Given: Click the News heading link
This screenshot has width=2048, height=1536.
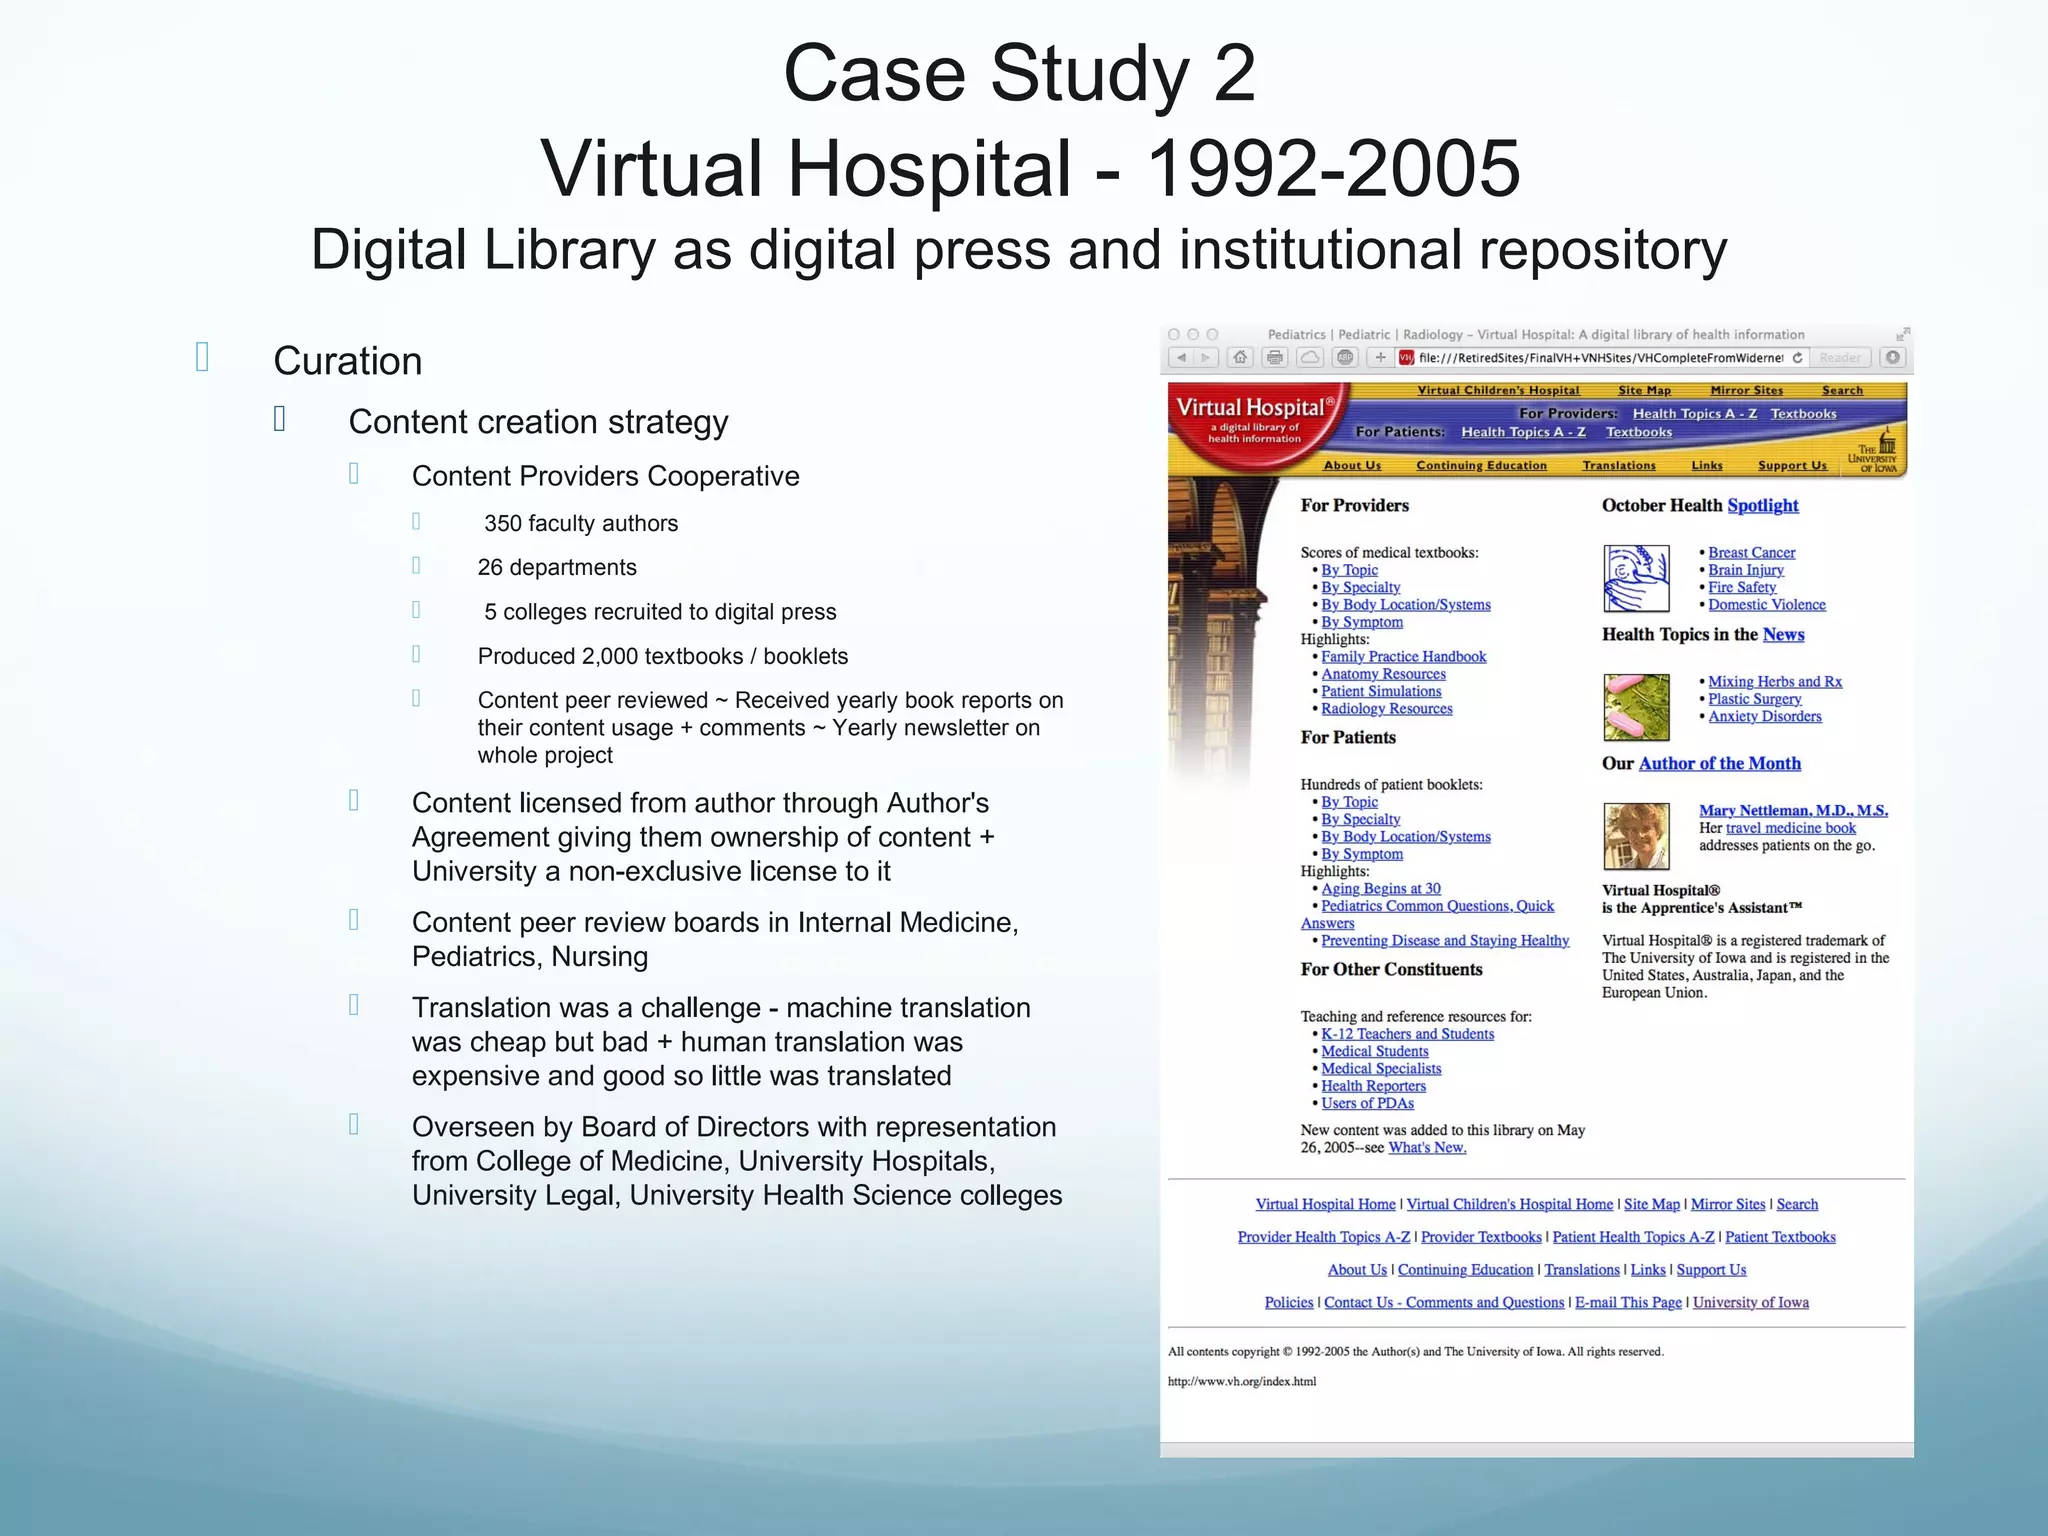Looking at the screenshot, I should 1783,635.
